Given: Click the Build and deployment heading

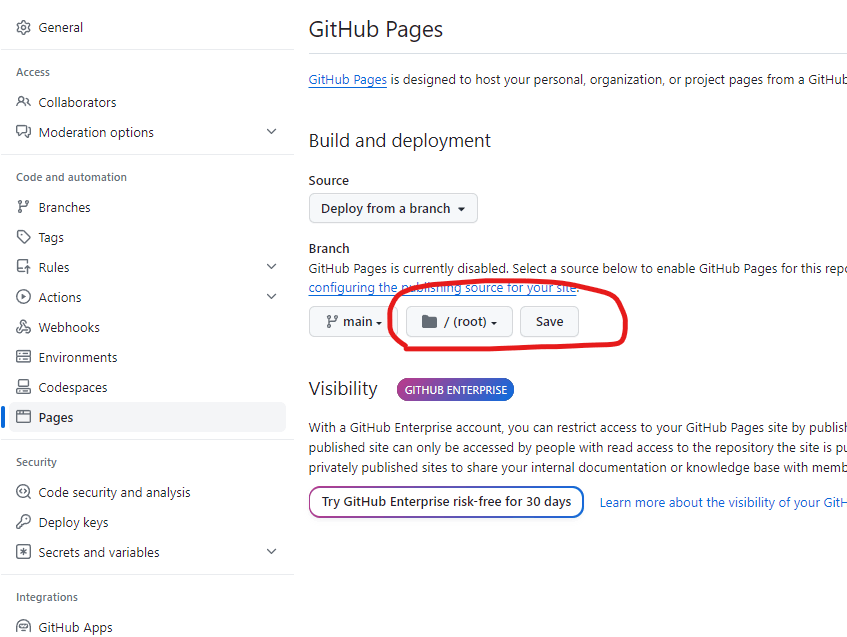Looking at the screenshot, I should pos(399,140).
